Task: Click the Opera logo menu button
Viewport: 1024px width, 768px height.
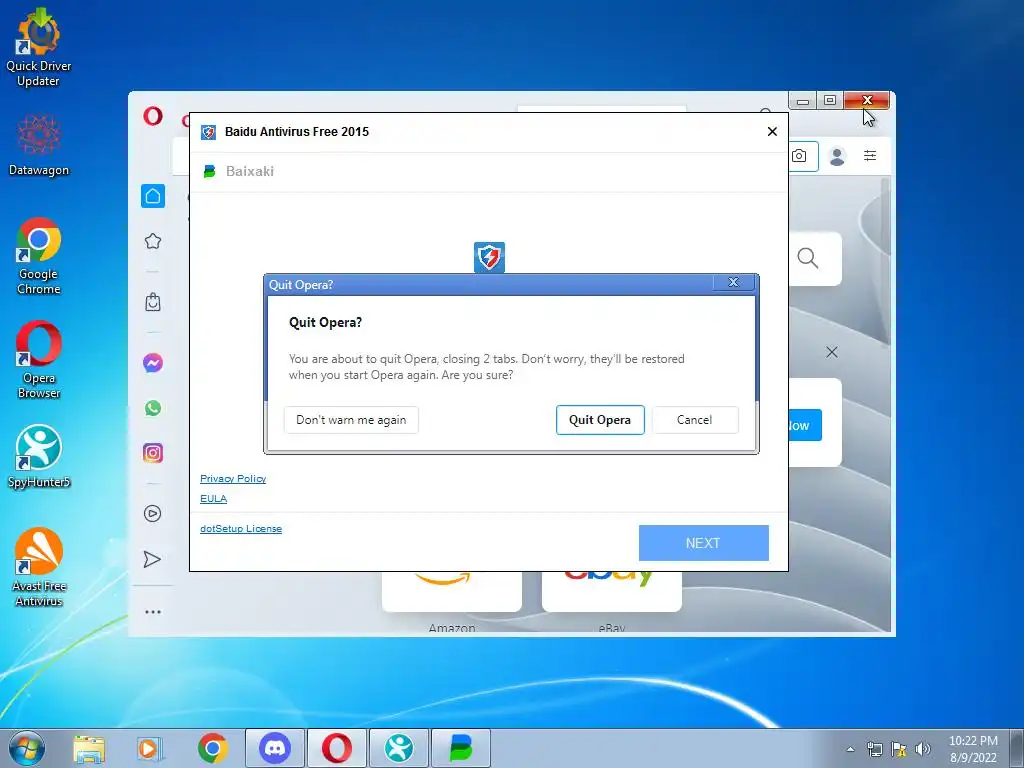Action: click(x=153, y=116)
